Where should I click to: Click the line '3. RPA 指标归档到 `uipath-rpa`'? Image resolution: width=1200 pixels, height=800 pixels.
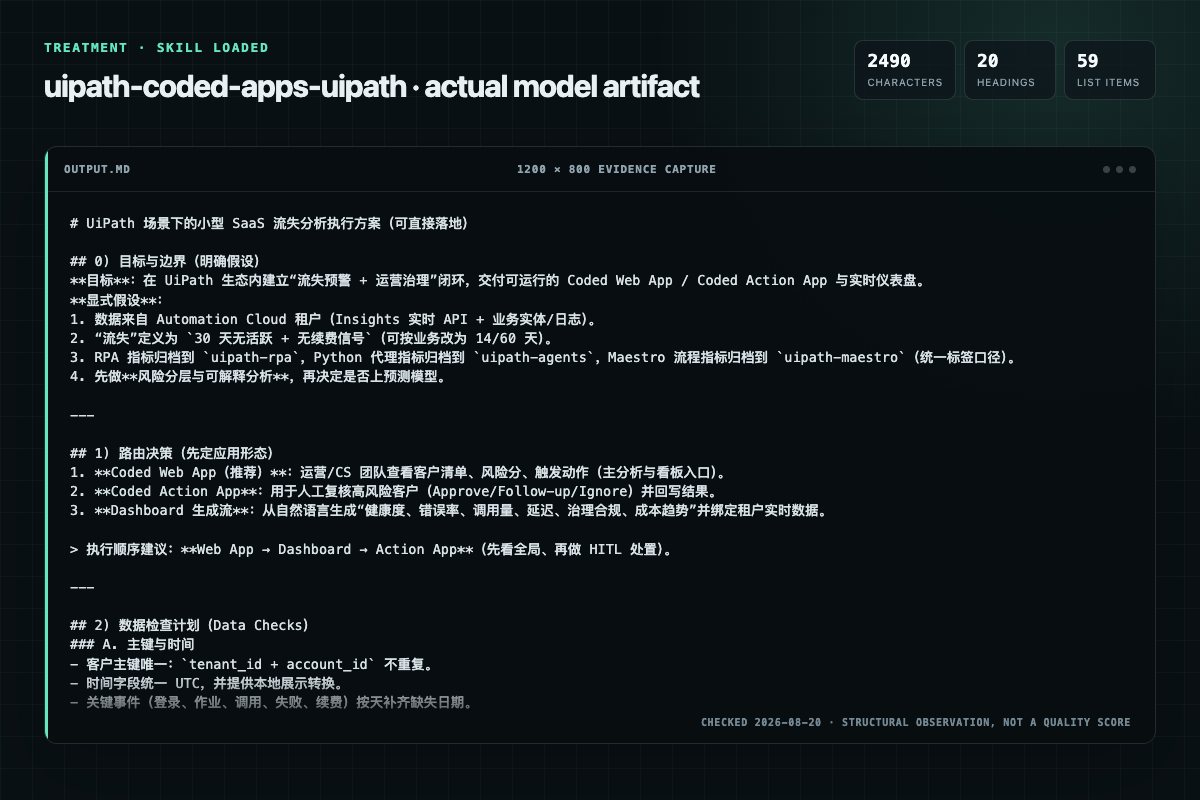coord(544,358)
